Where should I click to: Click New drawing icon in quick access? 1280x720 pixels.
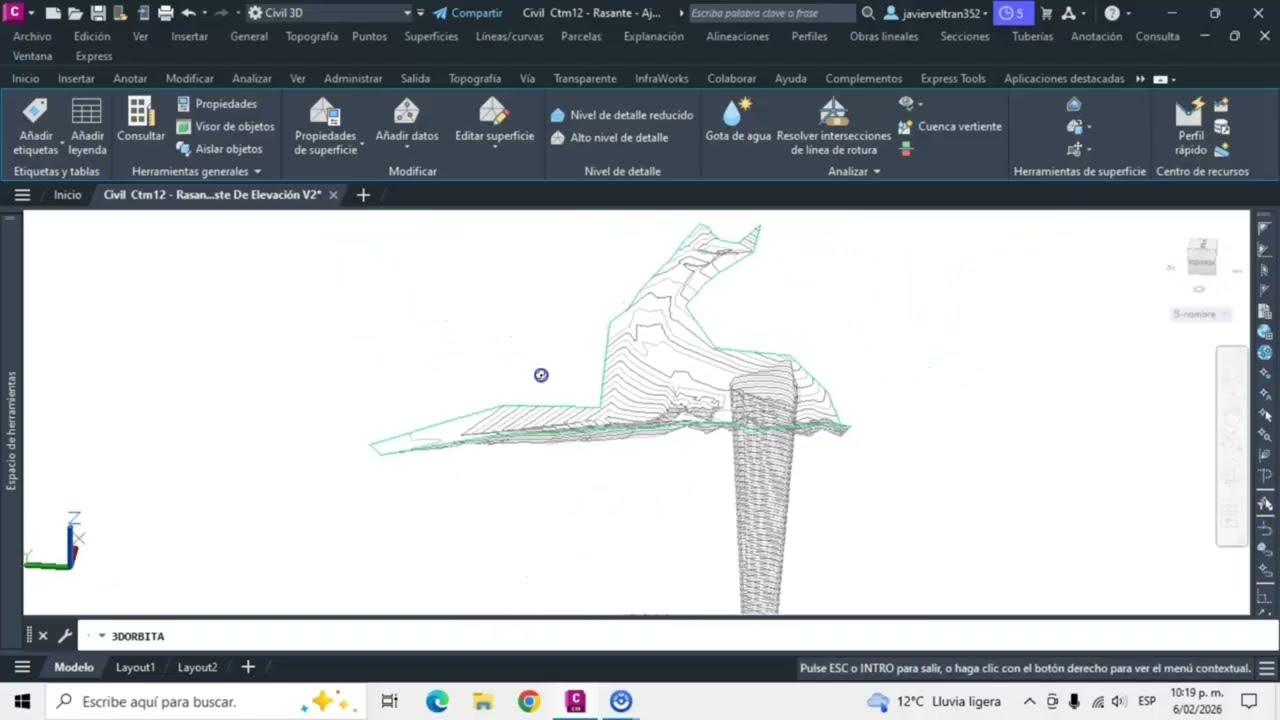click(x=53, y=13)
